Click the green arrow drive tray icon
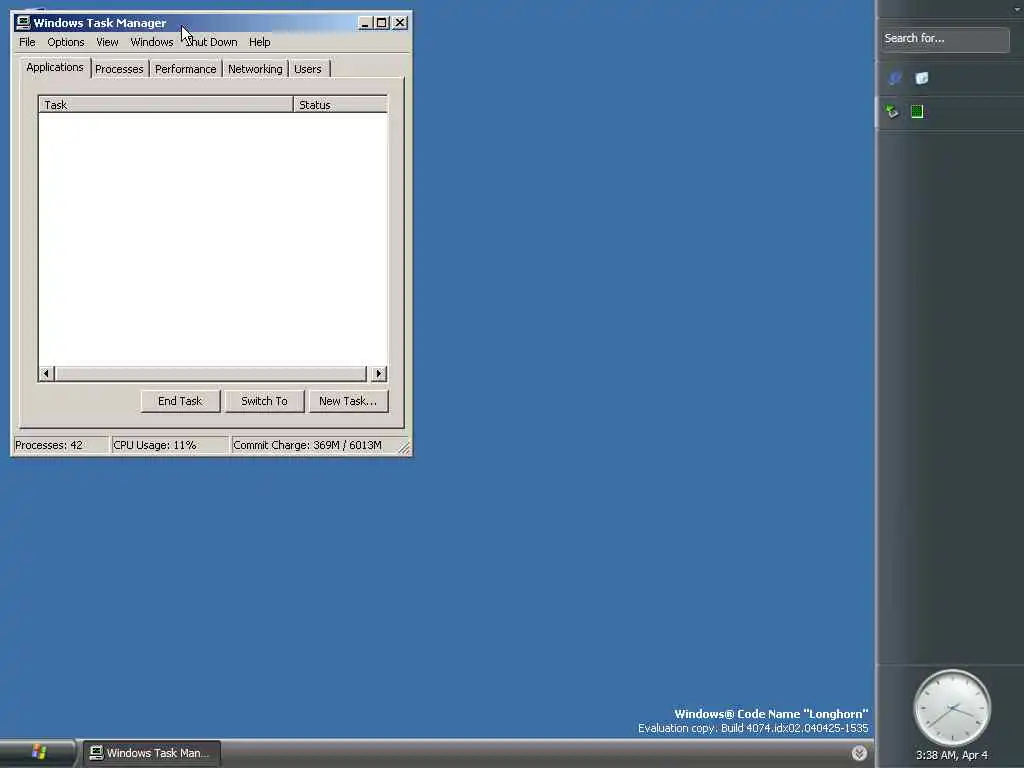Screen dimensions: 1024x768 pos(892,112)
